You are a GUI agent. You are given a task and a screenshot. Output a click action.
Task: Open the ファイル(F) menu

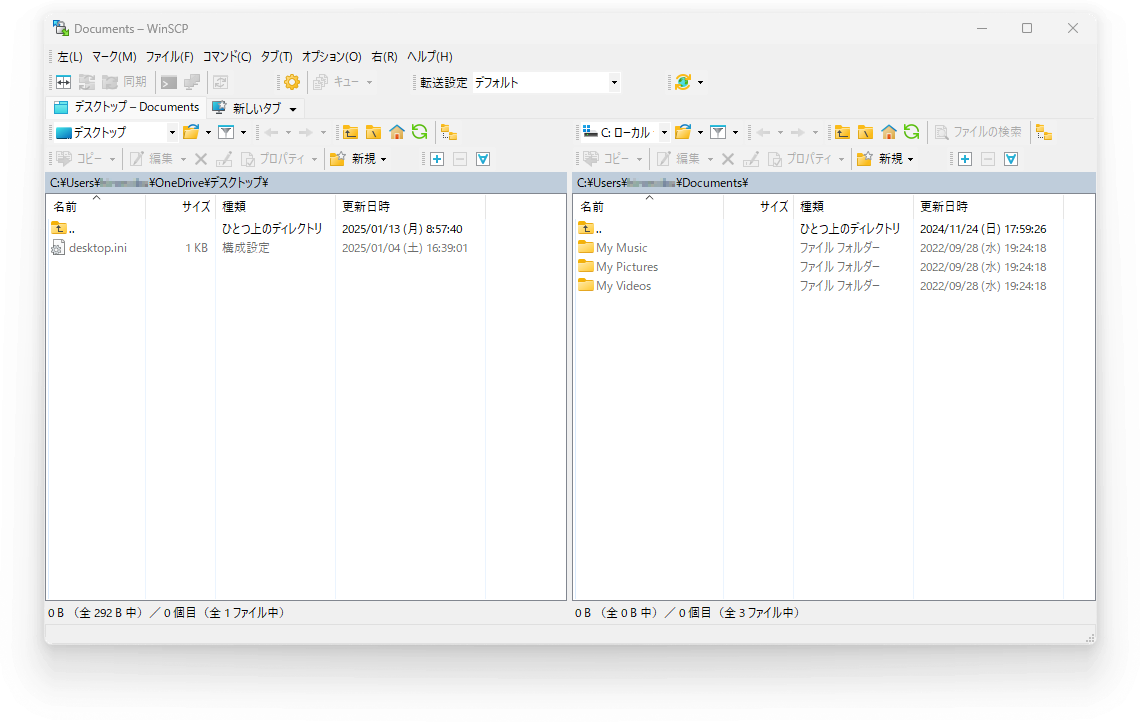[169, 57]
